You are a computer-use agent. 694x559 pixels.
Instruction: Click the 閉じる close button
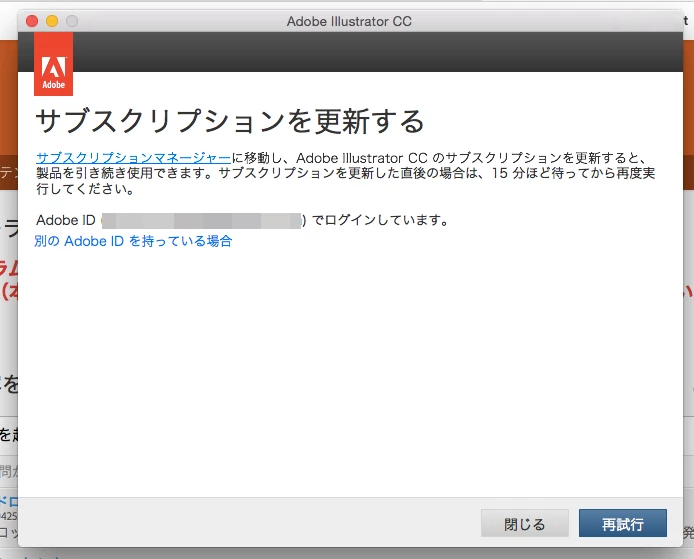pyautogui.click(x=524, y=523)
